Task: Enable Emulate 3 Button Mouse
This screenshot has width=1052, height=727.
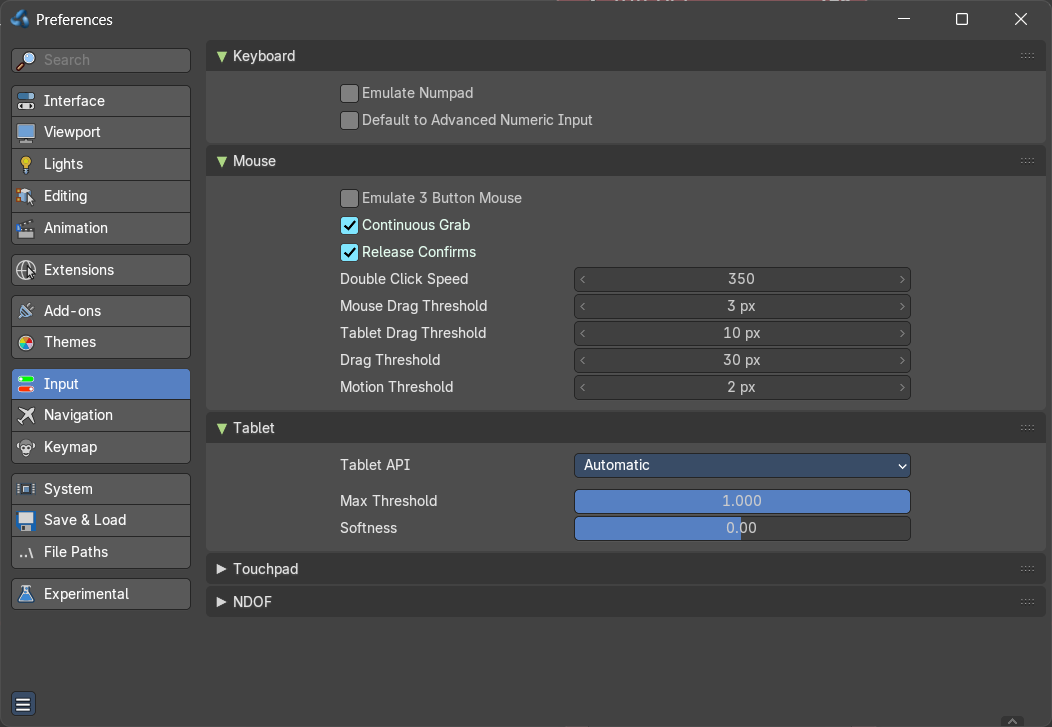Action: (349, 198)
